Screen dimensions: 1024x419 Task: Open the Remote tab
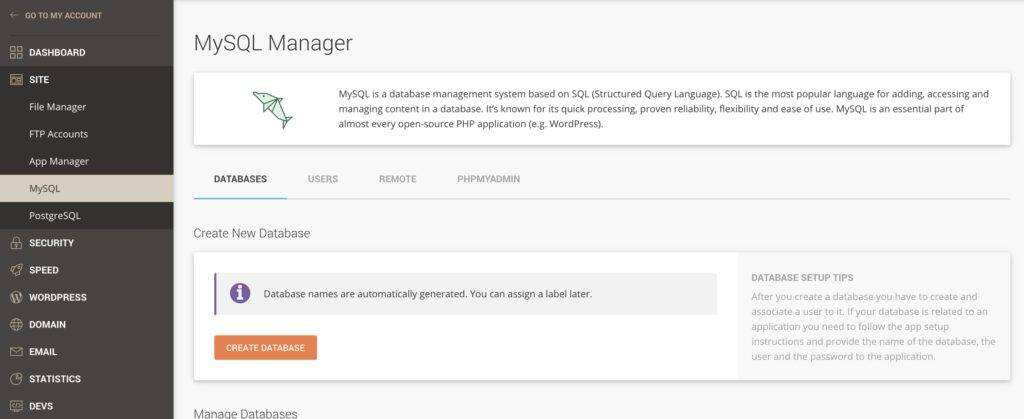[397, 179]
